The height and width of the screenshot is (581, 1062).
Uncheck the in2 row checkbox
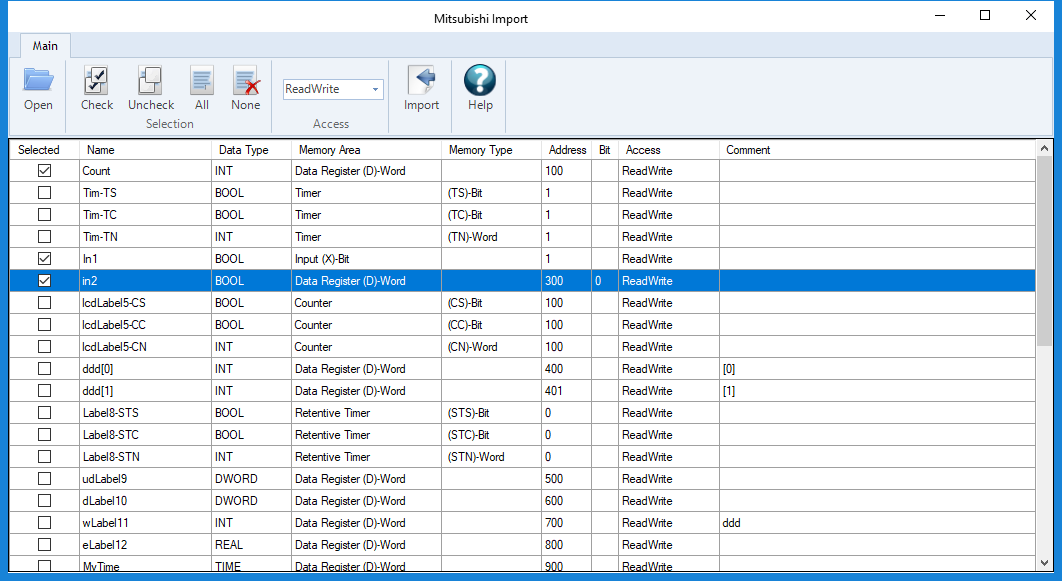pos(44,280)
